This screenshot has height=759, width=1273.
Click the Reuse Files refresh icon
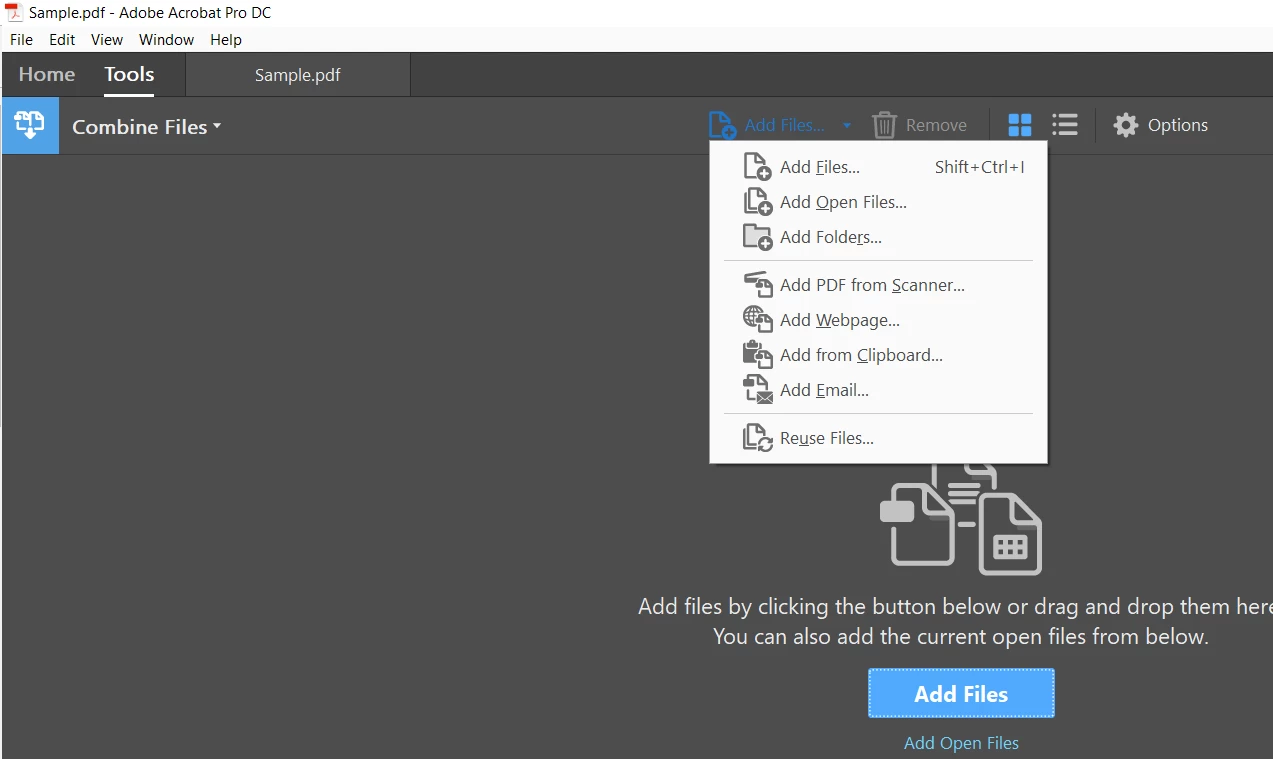(x=758, y=438)
